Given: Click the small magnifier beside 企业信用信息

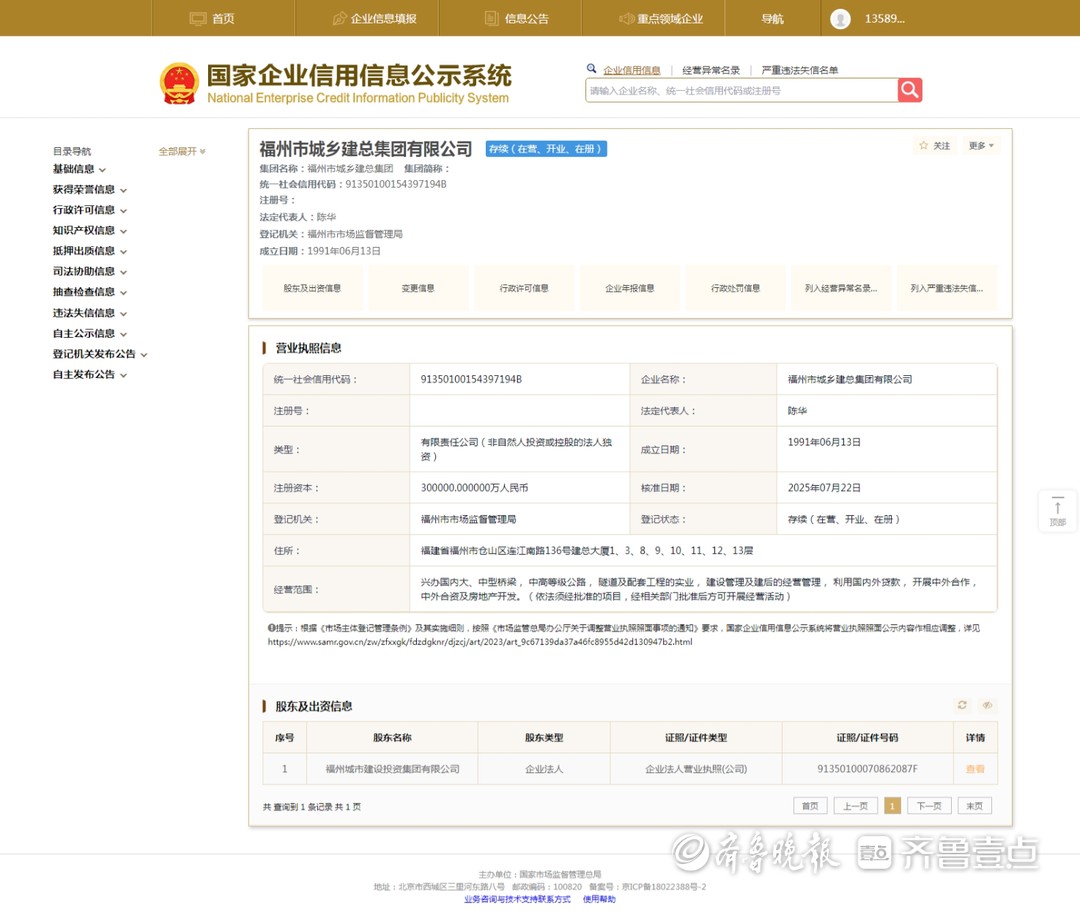Looking at the screenshot, I should point(591,69).
